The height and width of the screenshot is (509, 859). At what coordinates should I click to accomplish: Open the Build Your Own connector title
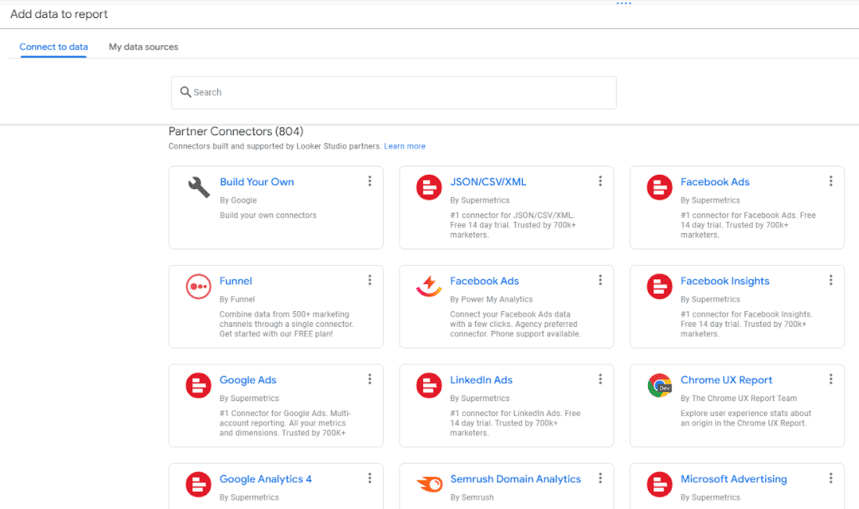257,182
